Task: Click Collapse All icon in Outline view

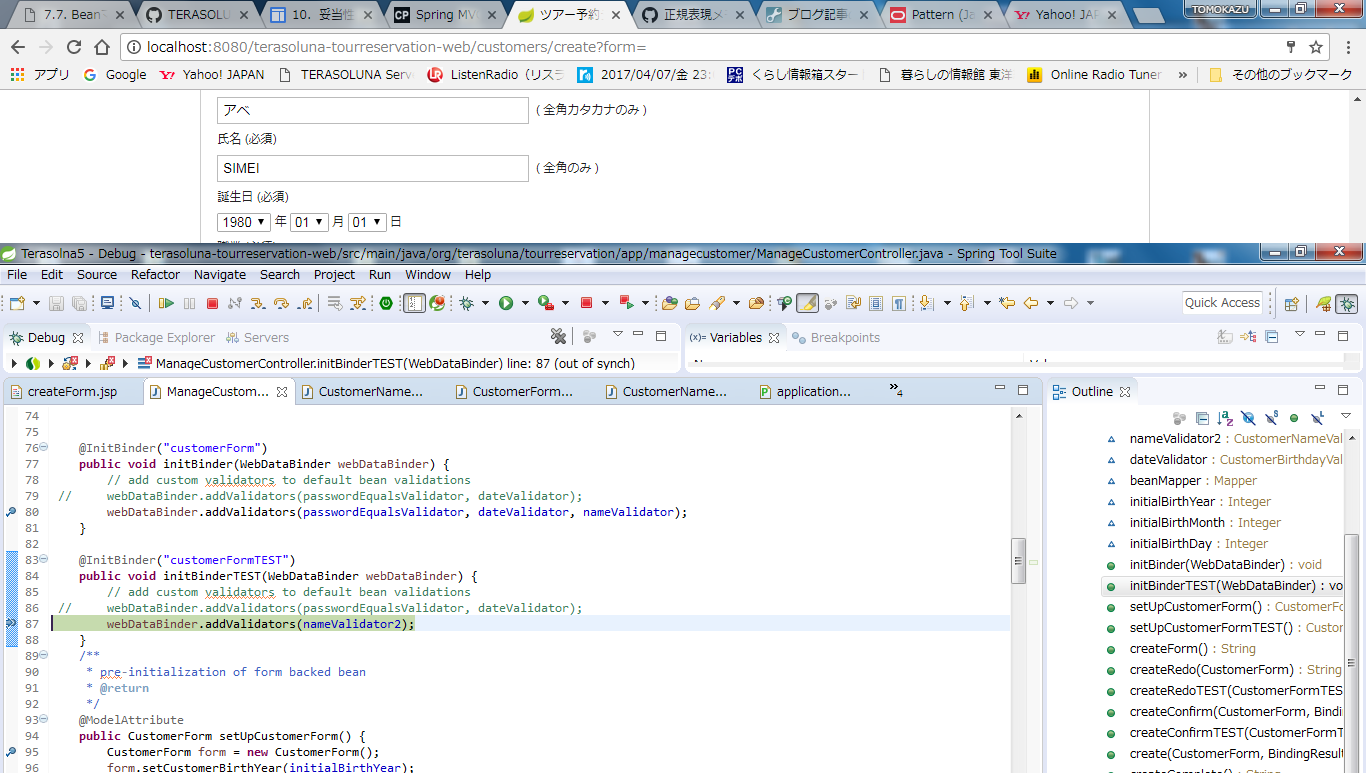Action: [x=1202, y=418]
